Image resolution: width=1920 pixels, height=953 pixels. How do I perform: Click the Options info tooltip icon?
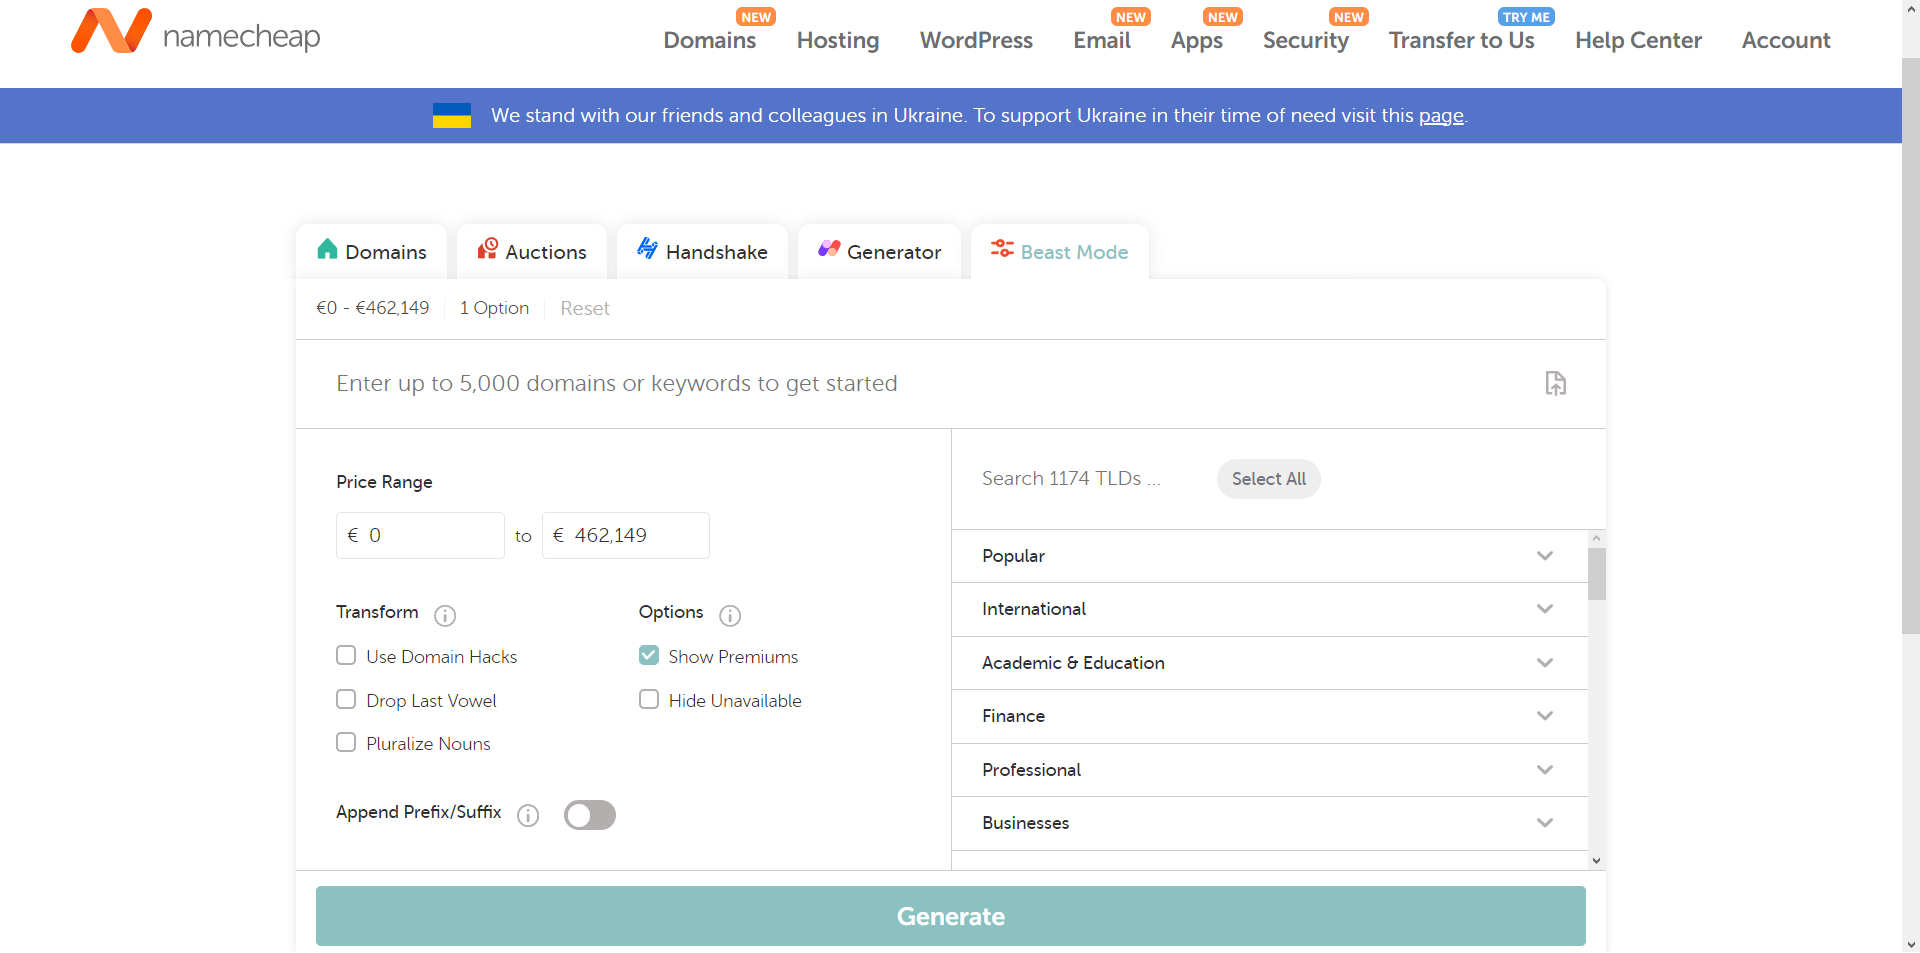(730, 616)
